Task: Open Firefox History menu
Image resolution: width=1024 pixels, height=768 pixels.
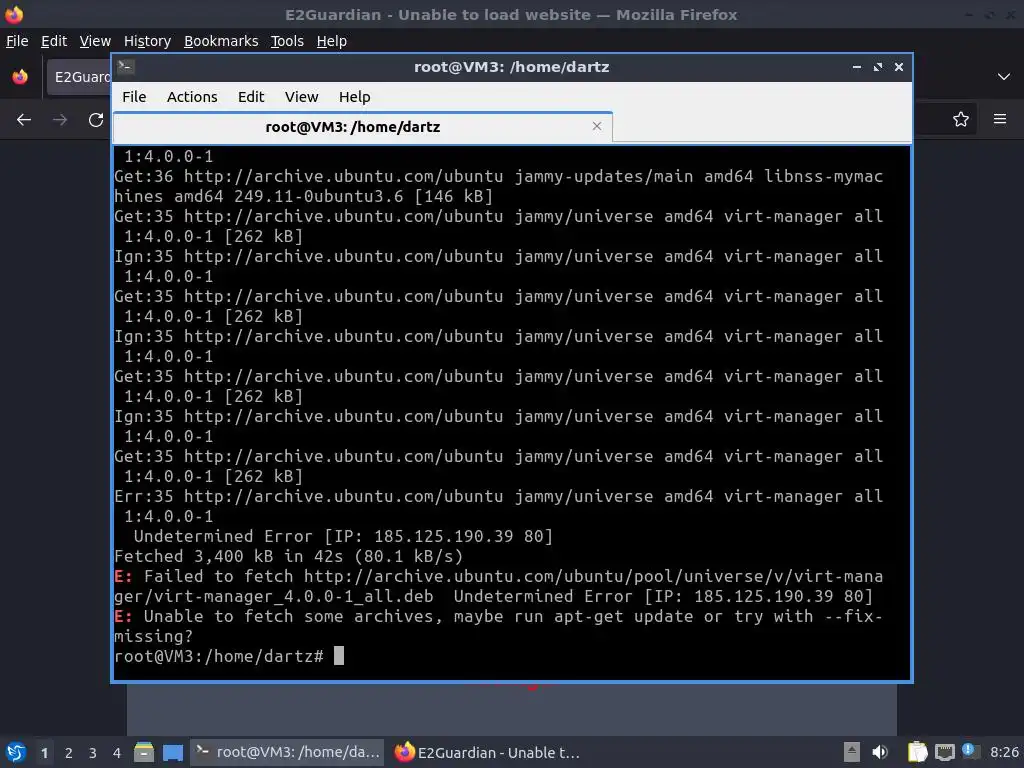Action: click(x=147, y=41)
